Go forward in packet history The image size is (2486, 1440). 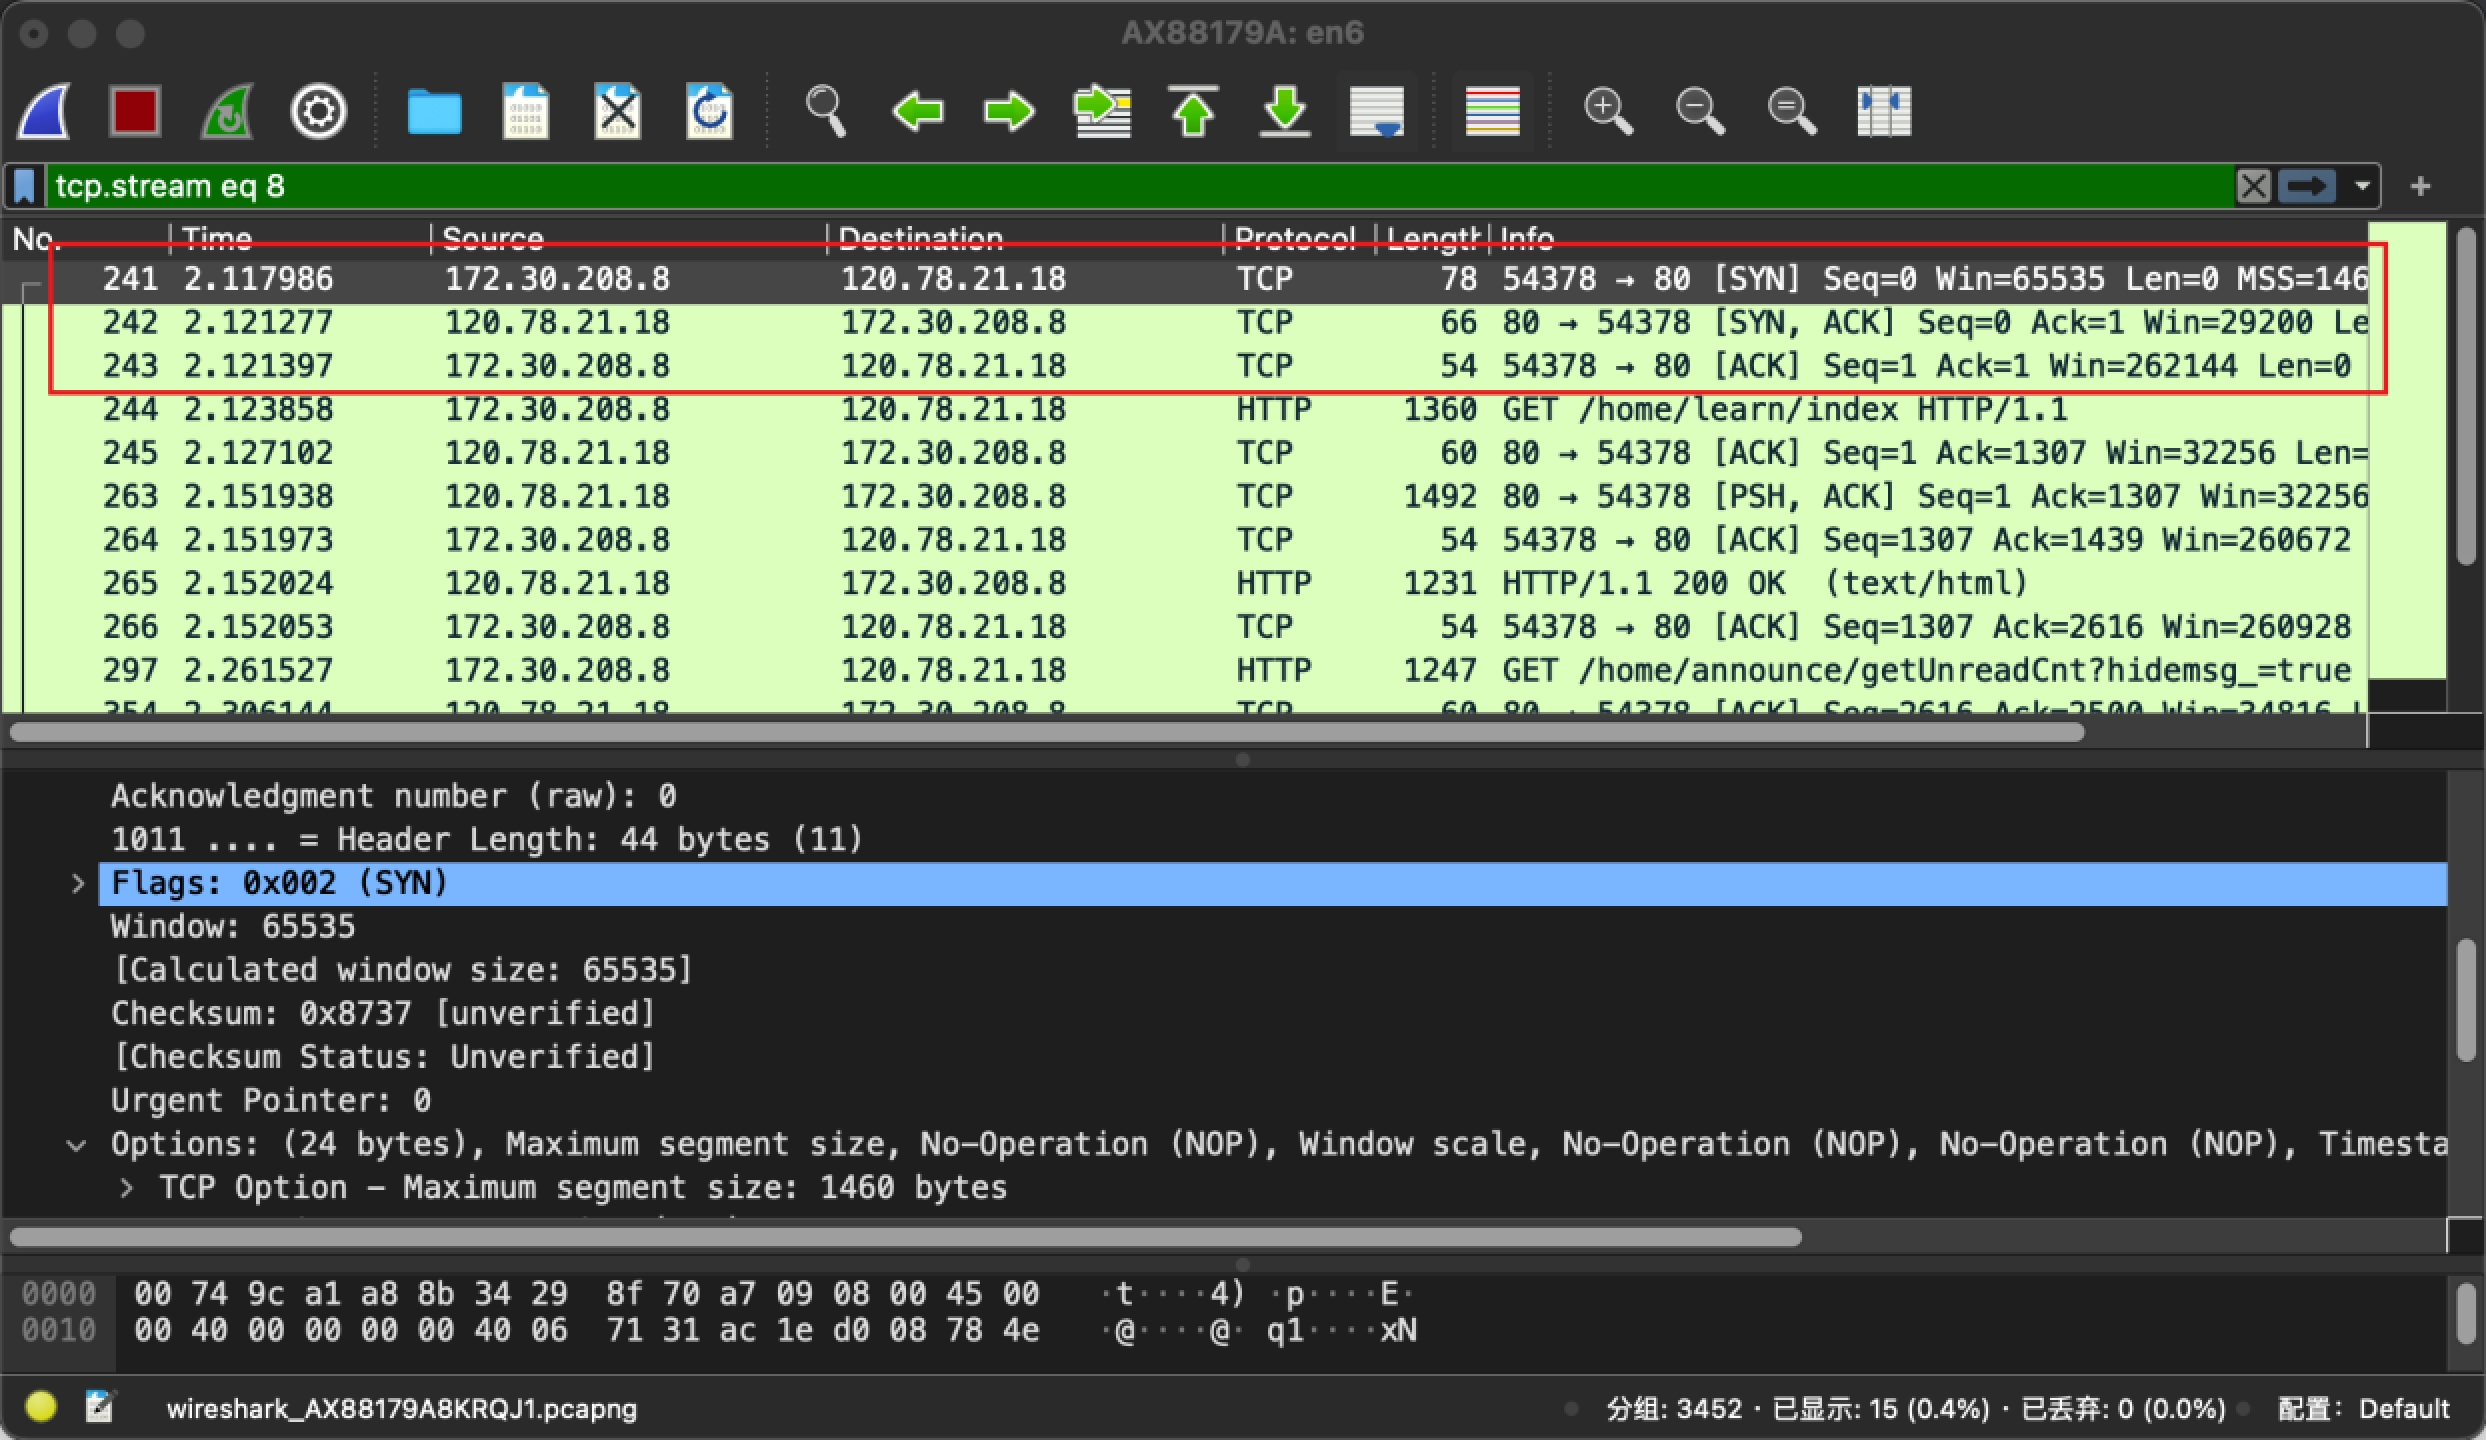coord(1008,111)
